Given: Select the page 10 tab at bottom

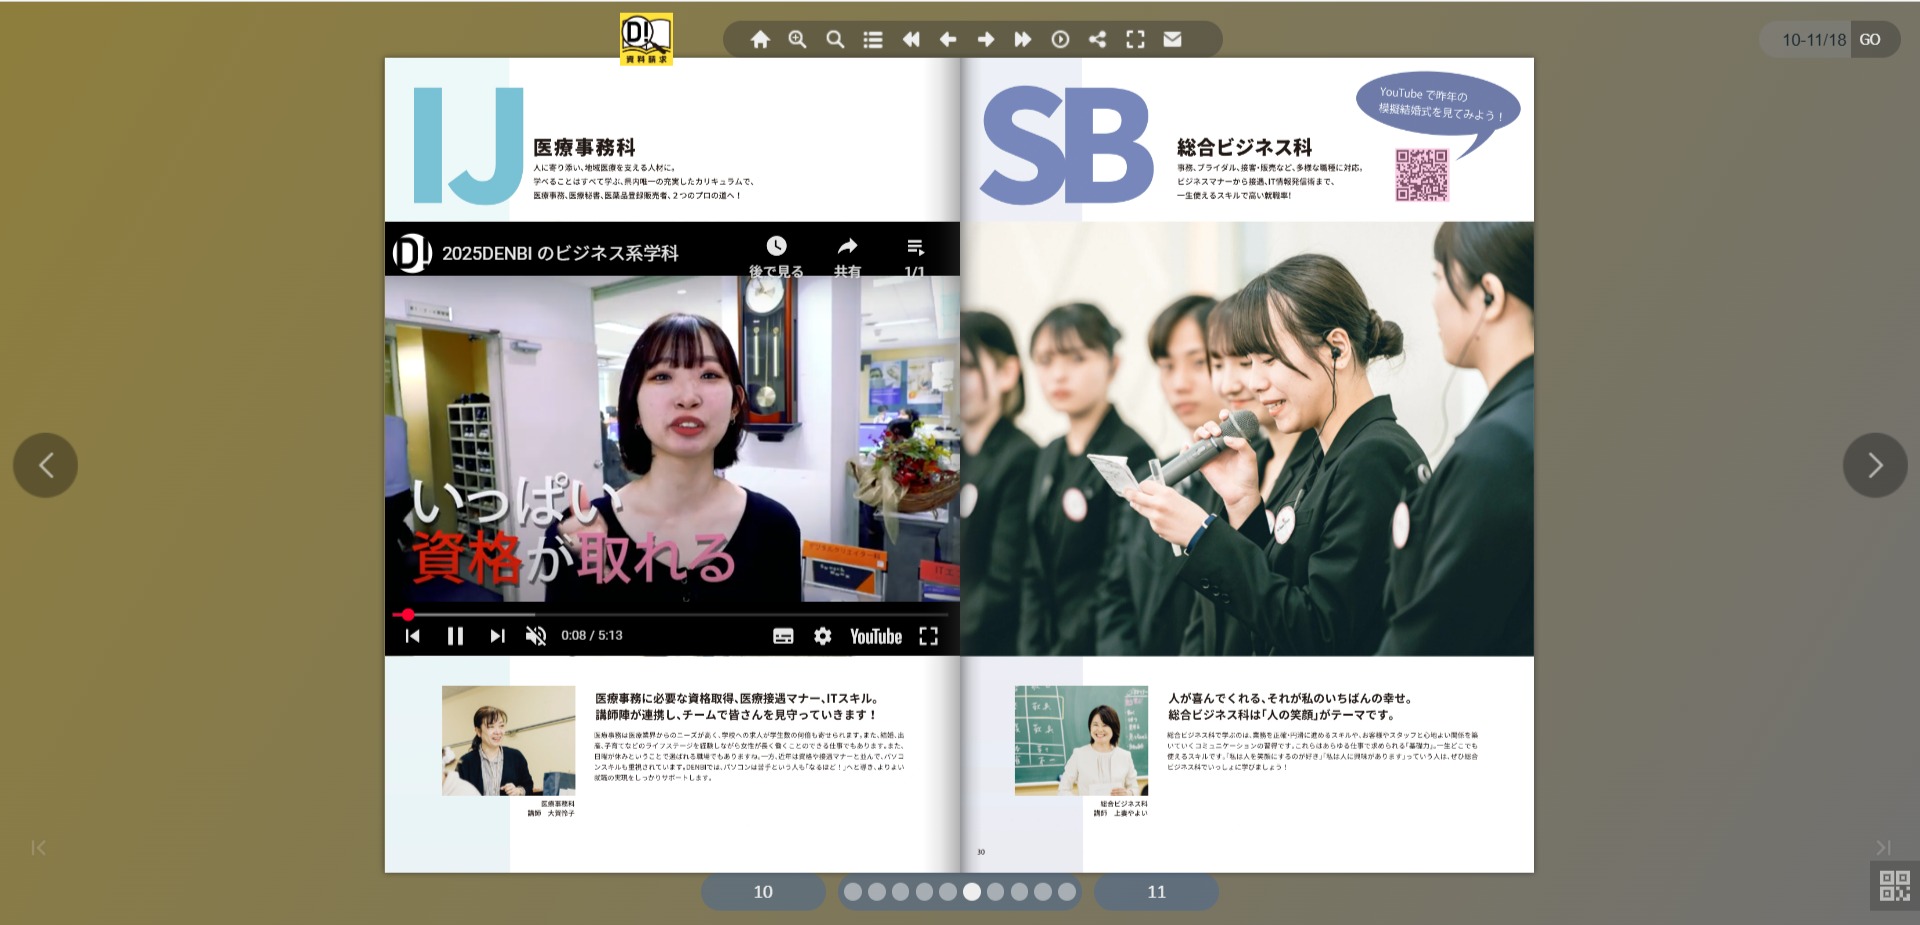Looking at the screenshot, I should click(x=763, y=892).
